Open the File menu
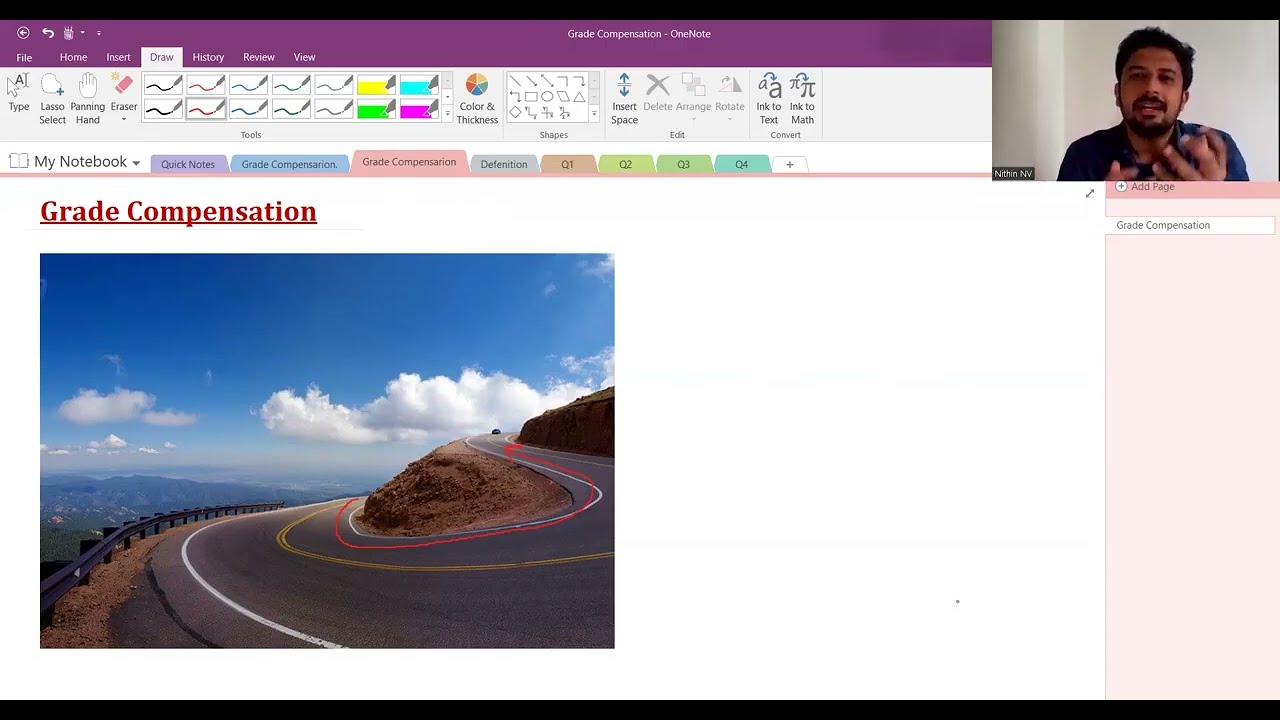 (x=24, y=57)
